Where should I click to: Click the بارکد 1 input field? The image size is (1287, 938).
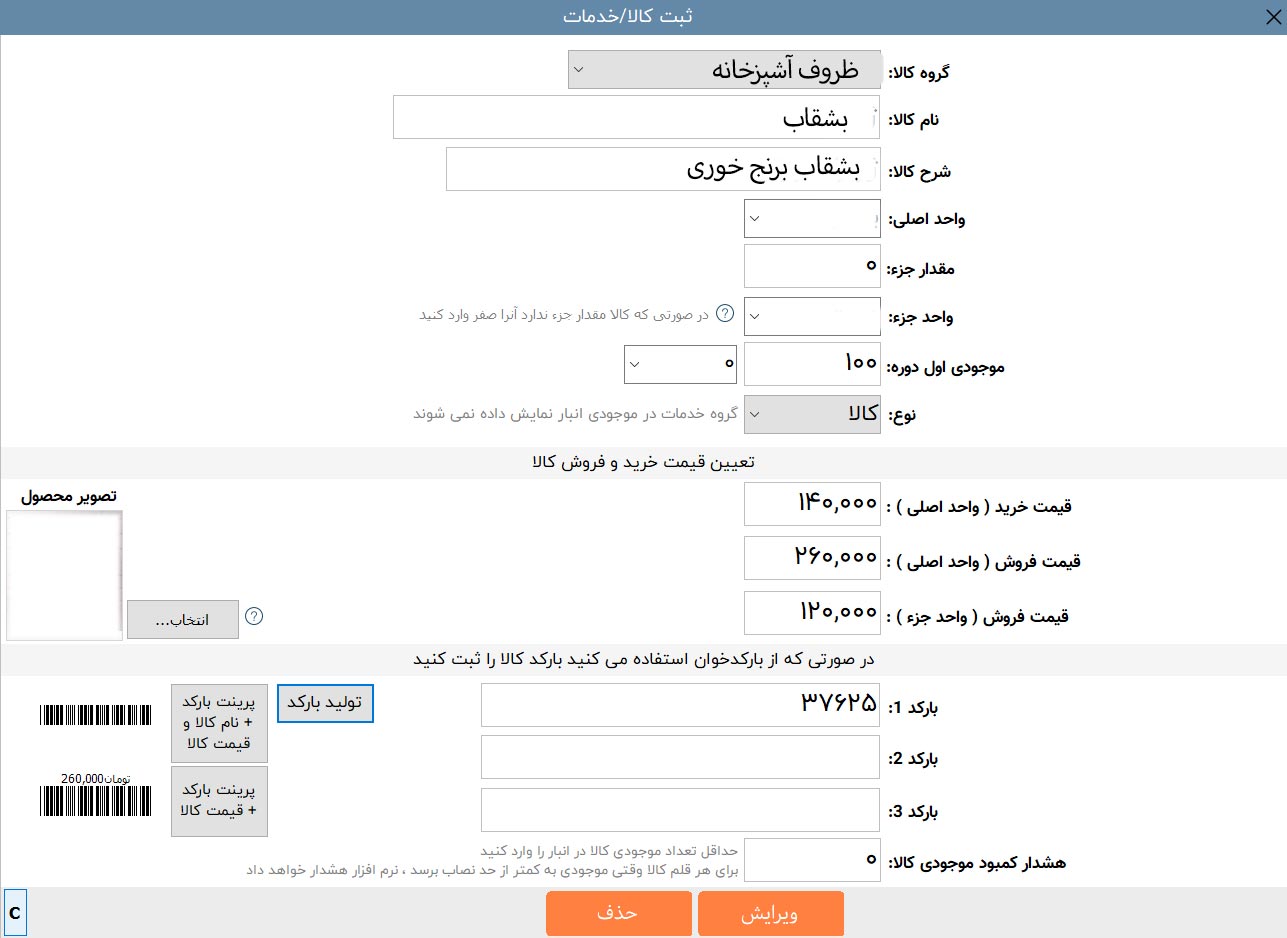tap(681, 704)
